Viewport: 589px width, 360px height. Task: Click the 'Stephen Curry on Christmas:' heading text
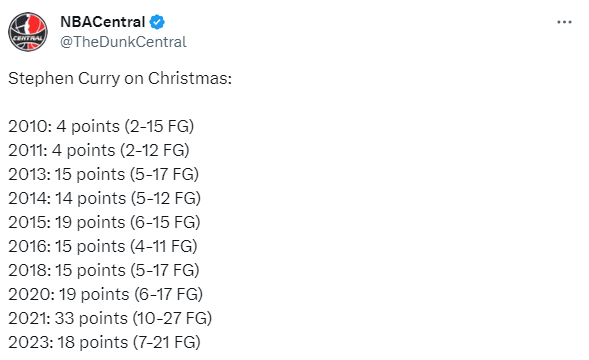point(120,79)
